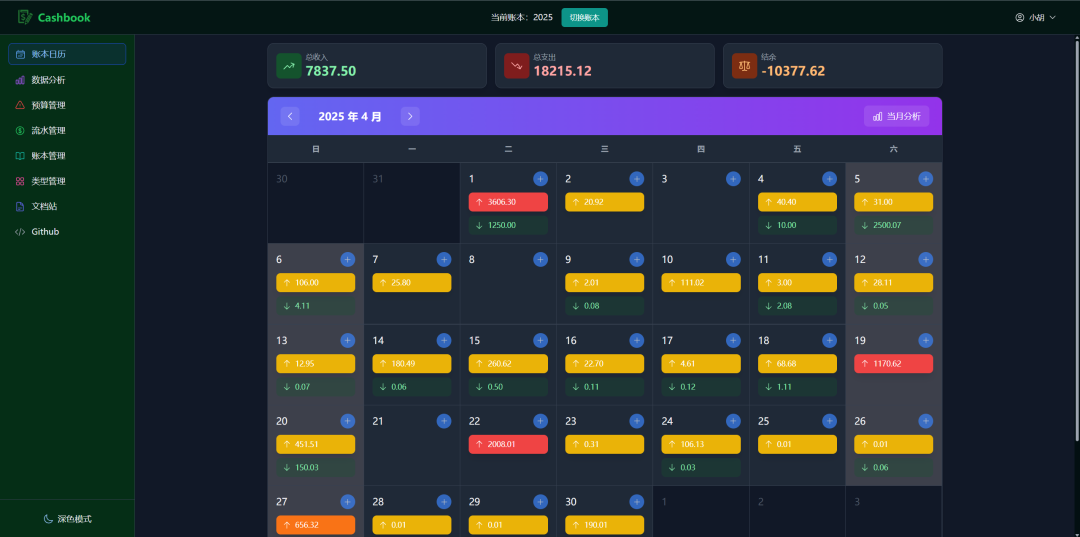Viewport: 1080px width, 537px height.
Task: Click the plus icon on April 3
Action: 733,179
